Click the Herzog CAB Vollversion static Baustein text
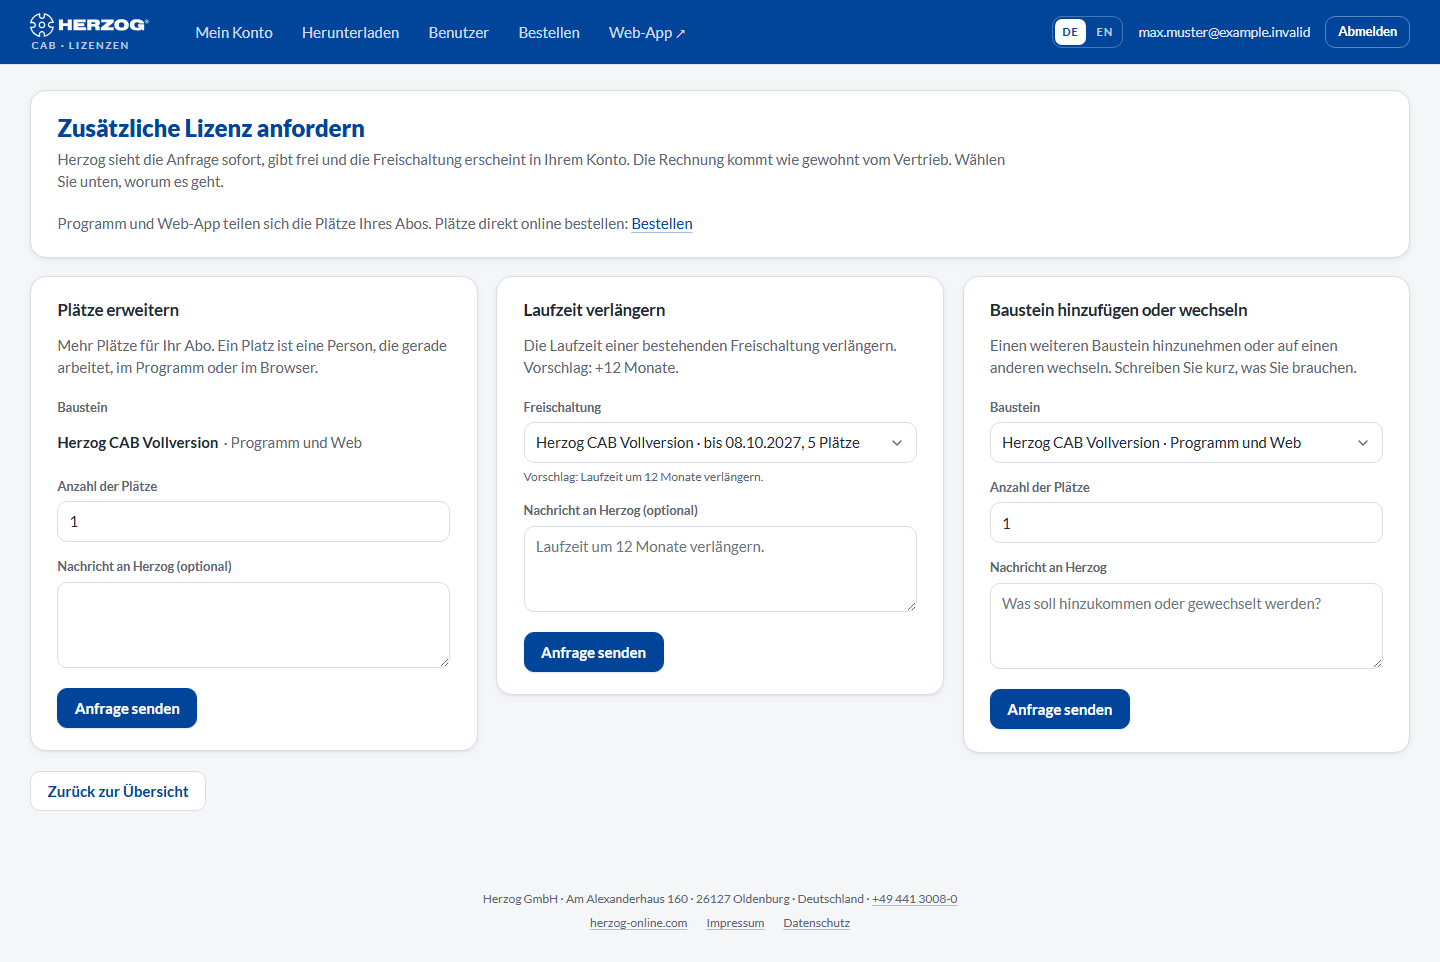 point(138,443)
